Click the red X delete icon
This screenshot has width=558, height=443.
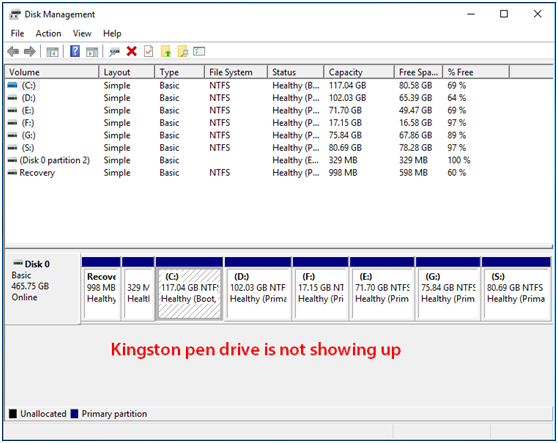(x=132, y=51)
